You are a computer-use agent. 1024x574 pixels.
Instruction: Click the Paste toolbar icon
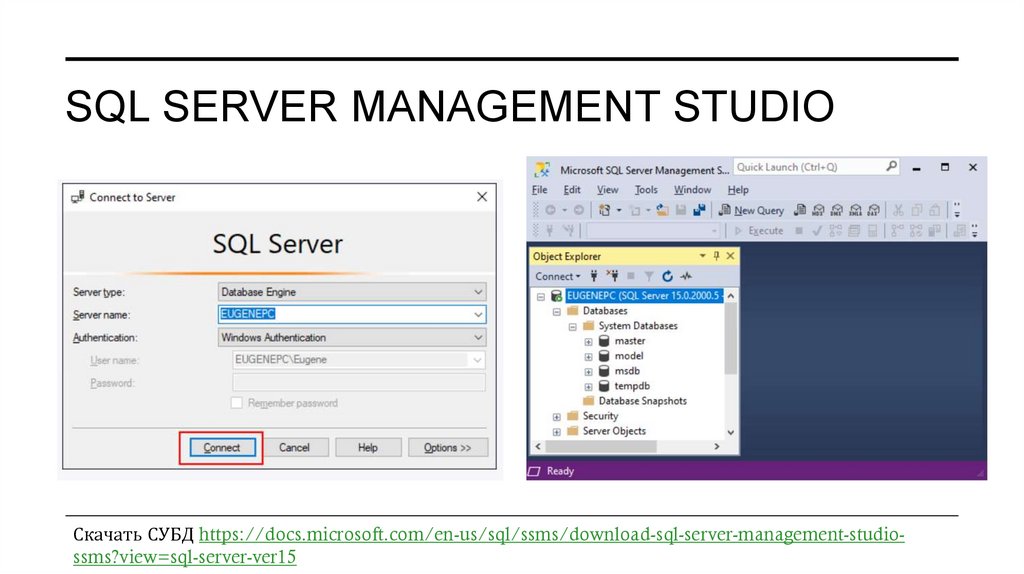tap(935, 210)
